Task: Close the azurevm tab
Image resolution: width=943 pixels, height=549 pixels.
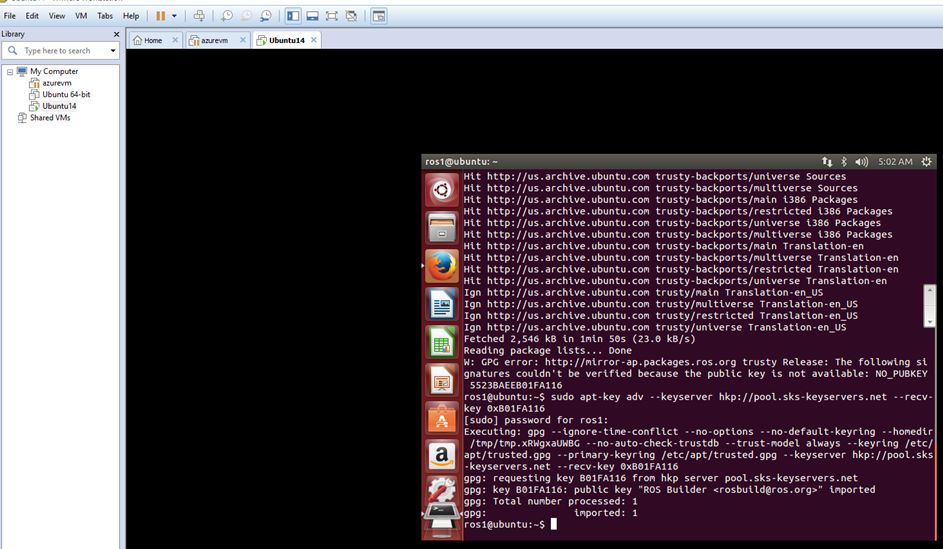Action: click(243, 40)
